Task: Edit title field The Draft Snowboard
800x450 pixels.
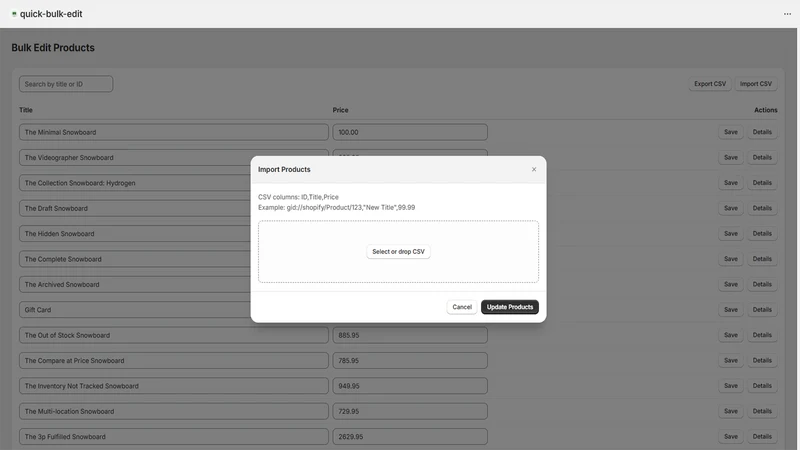Action: (x=135, y=208)
